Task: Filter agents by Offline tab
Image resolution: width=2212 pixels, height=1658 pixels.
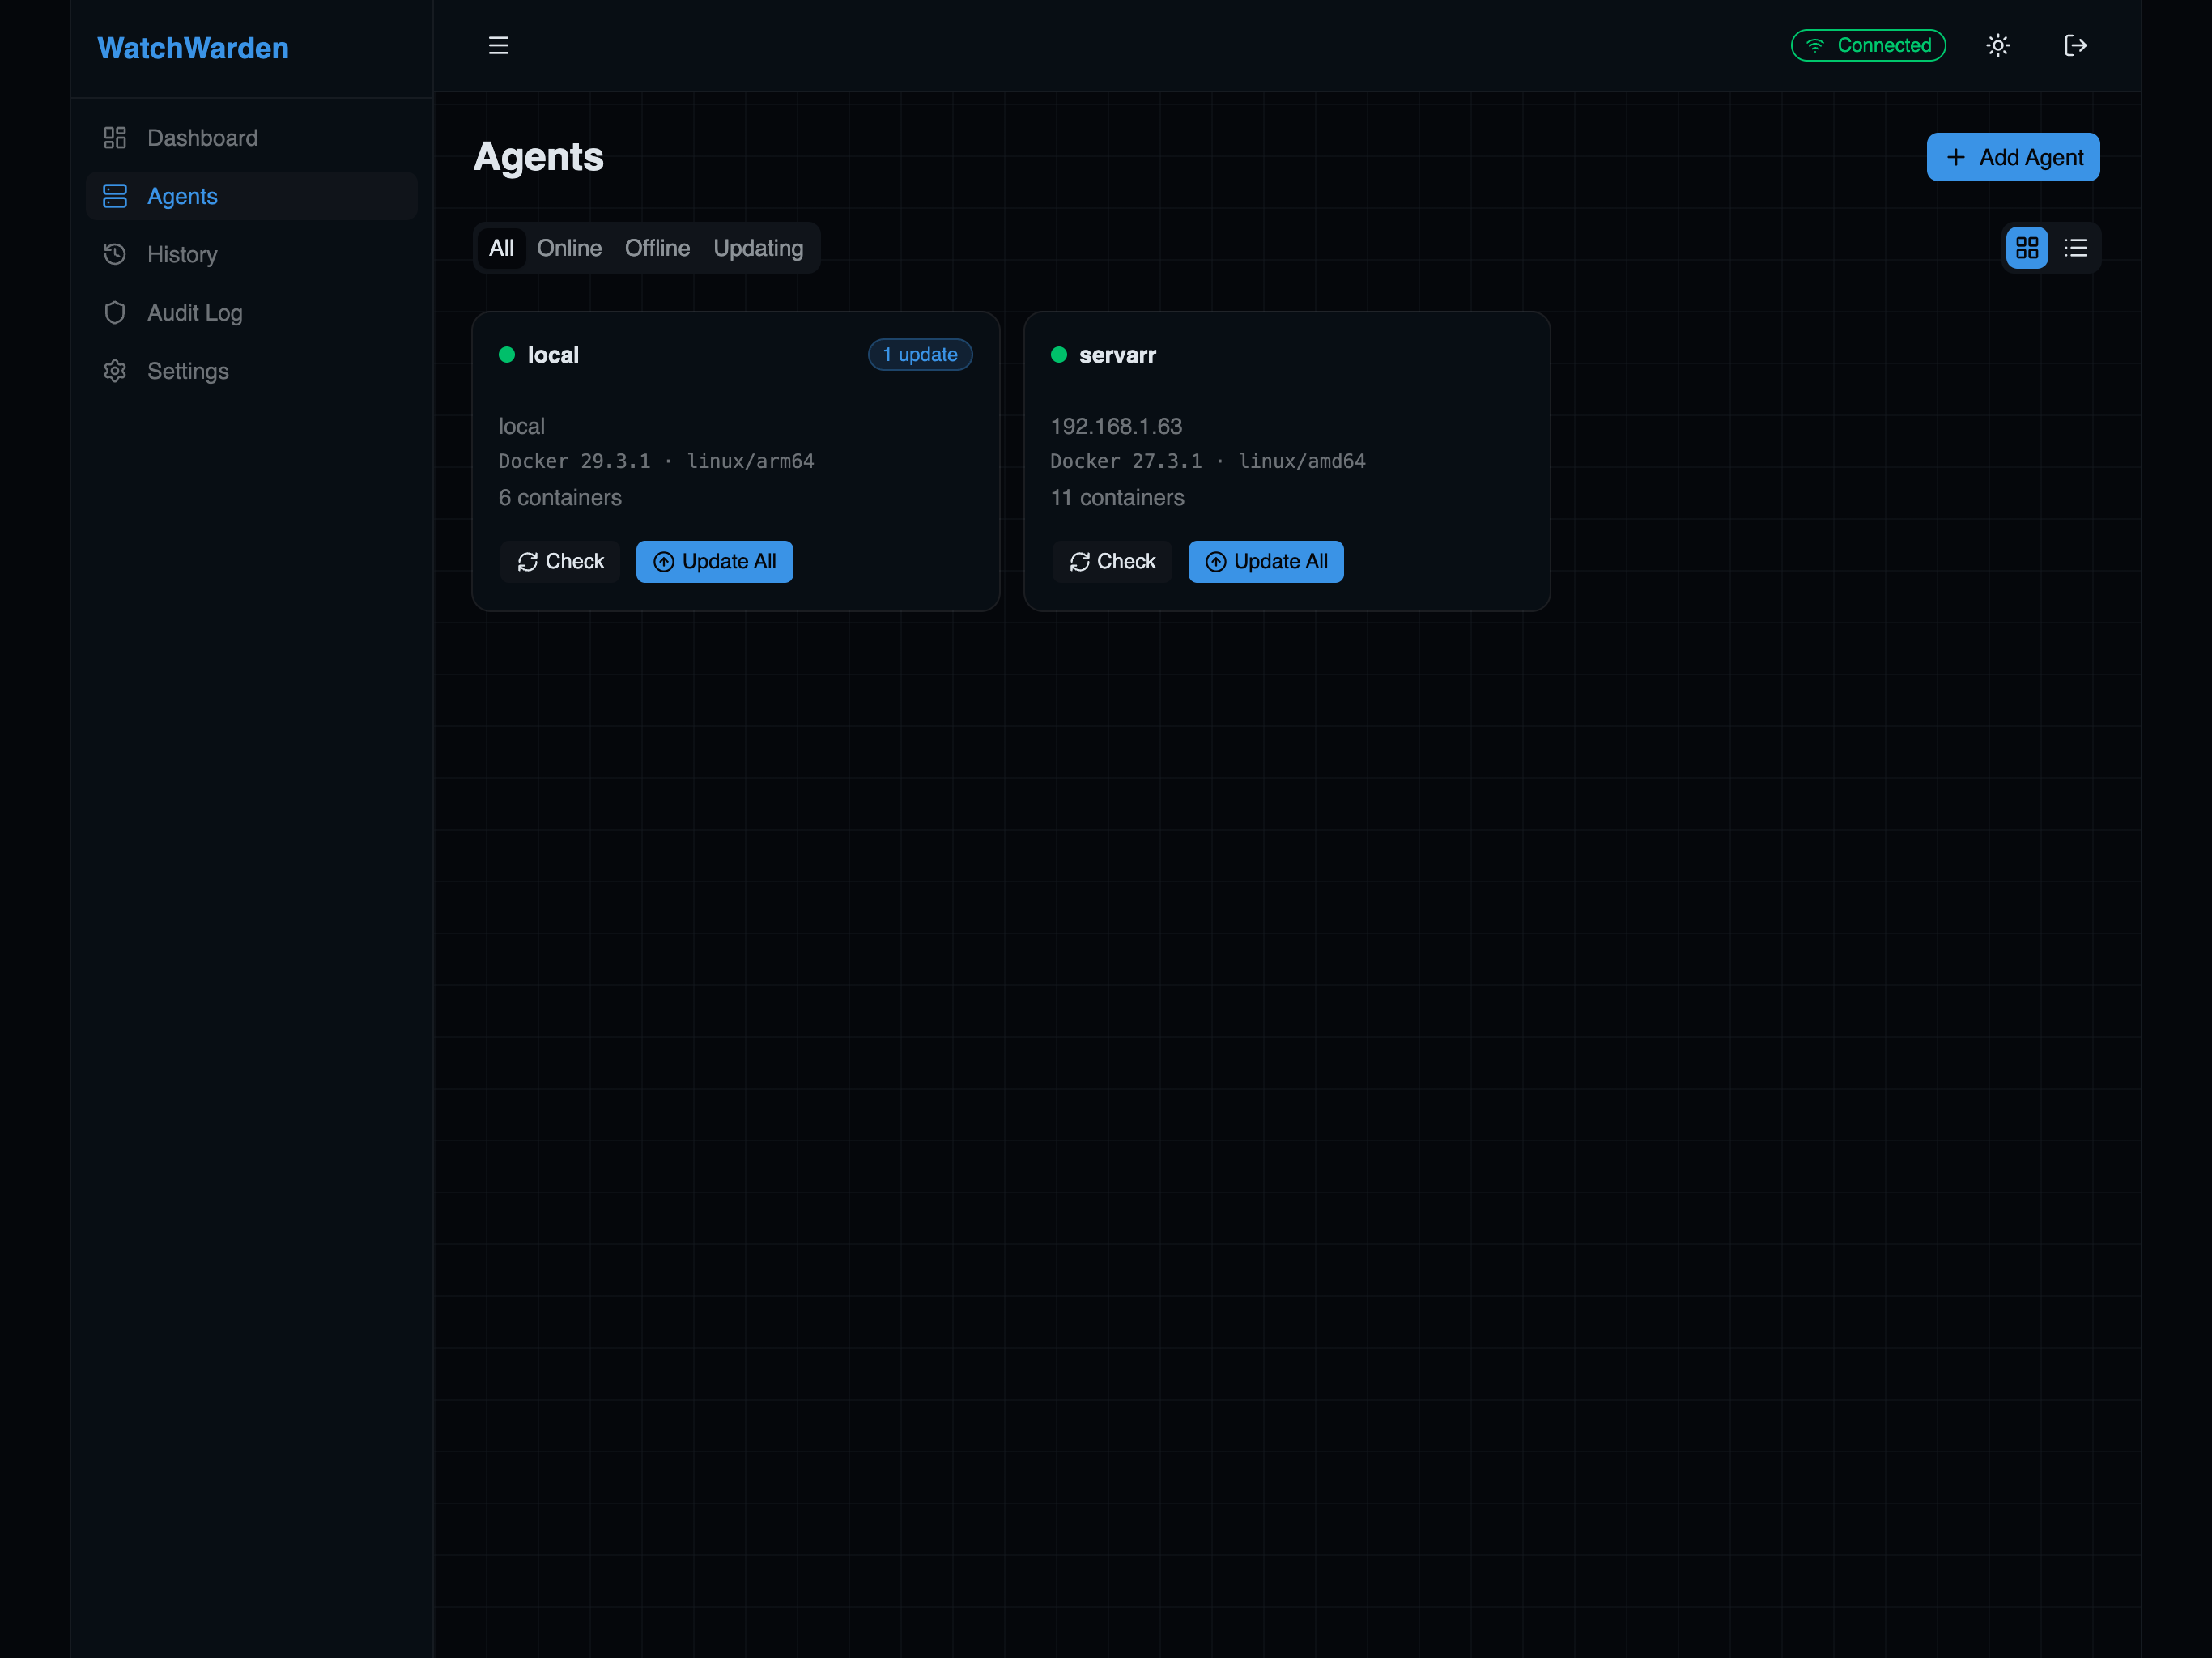Action: 657,248
